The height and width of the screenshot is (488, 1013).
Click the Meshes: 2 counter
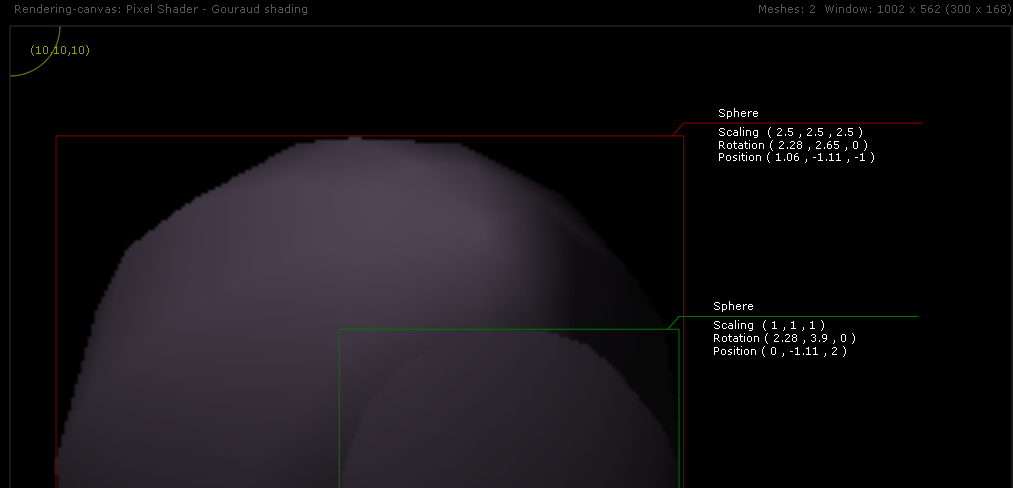(x=787, y=9)
